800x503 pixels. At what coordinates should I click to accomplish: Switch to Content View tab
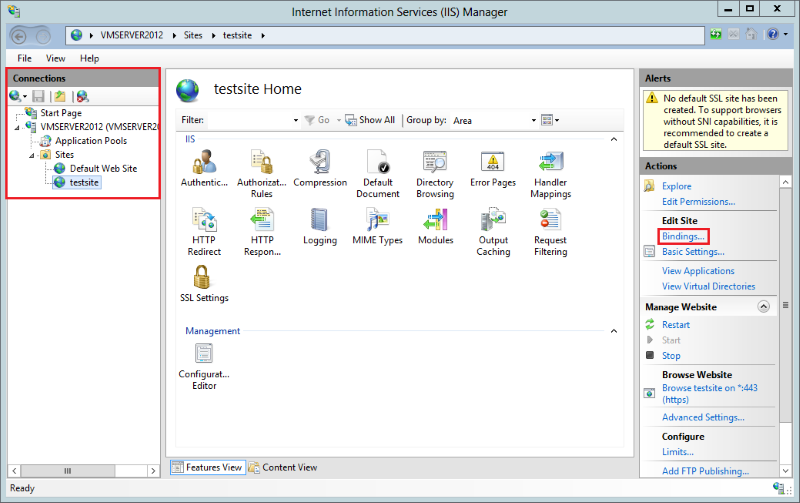[283, 467]
